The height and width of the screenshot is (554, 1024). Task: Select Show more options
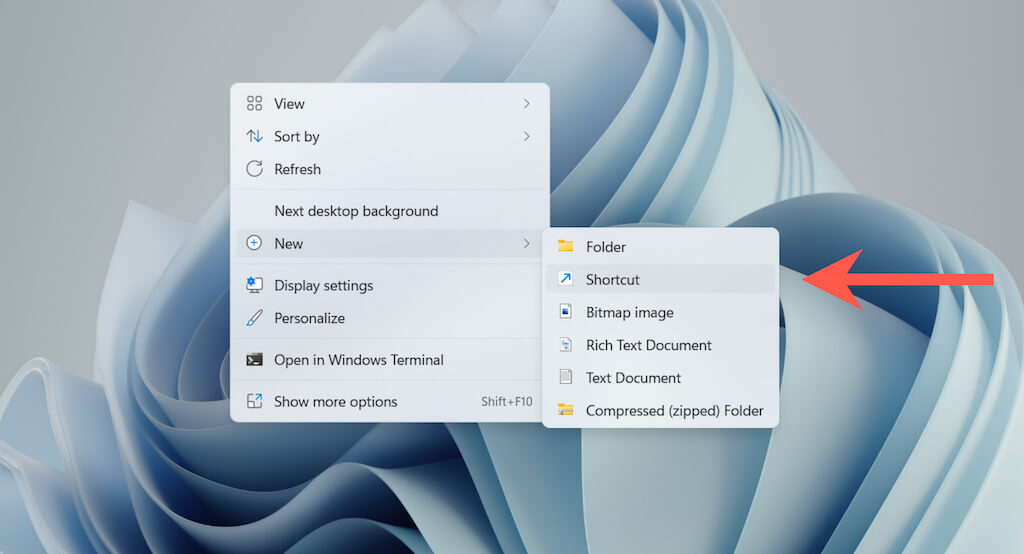coord(390,401)
